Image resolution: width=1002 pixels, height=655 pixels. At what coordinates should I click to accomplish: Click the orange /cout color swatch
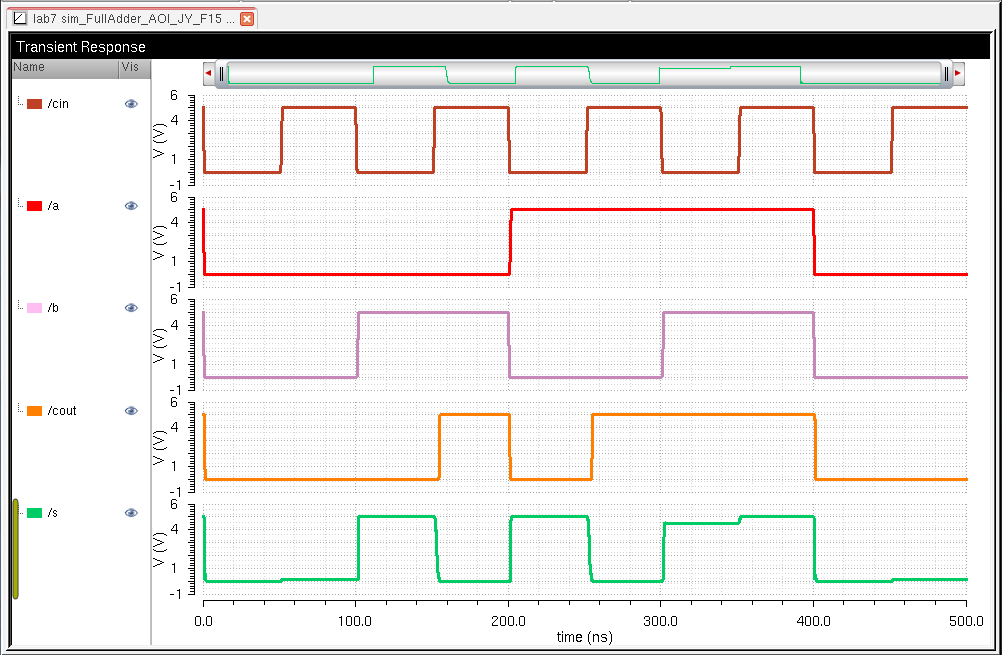[x=34, y=411]
